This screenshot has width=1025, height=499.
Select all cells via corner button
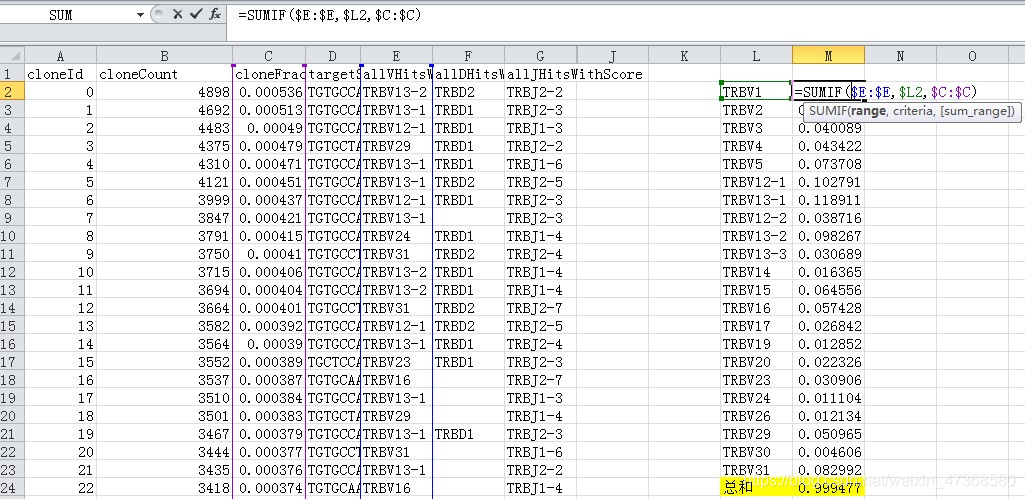point(12,56)
